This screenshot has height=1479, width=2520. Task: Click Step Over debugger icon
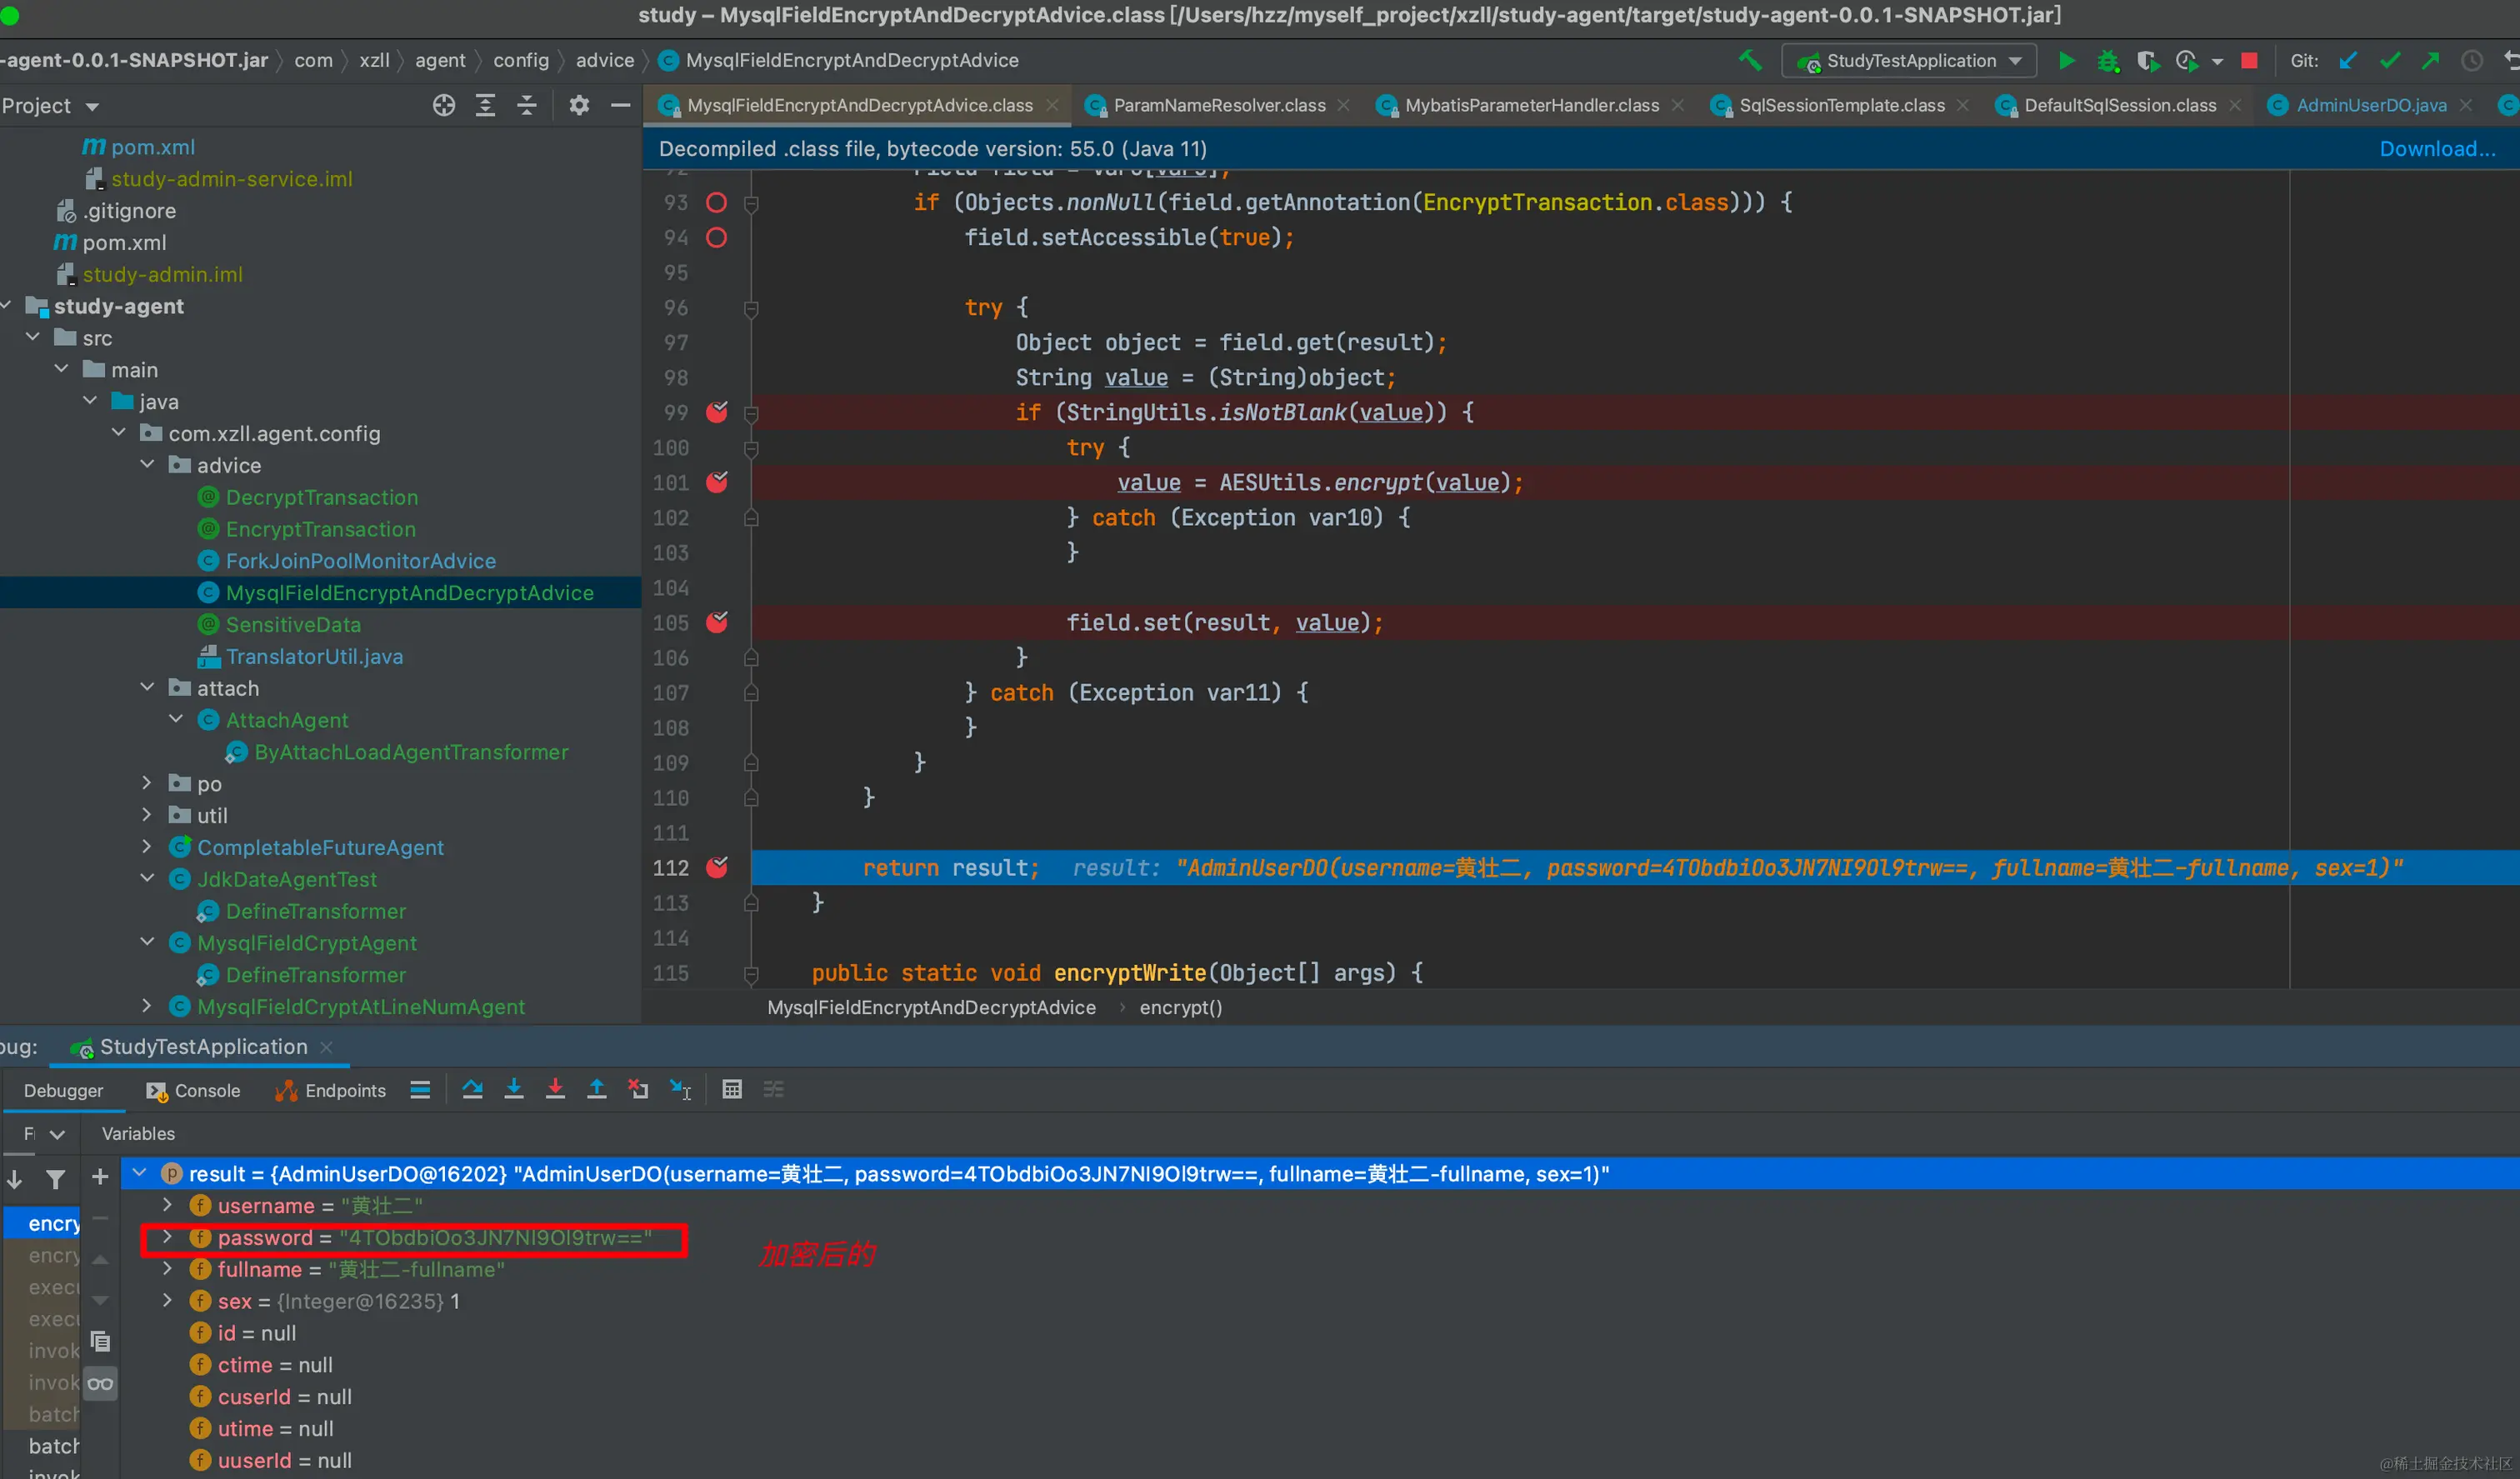473,1089
